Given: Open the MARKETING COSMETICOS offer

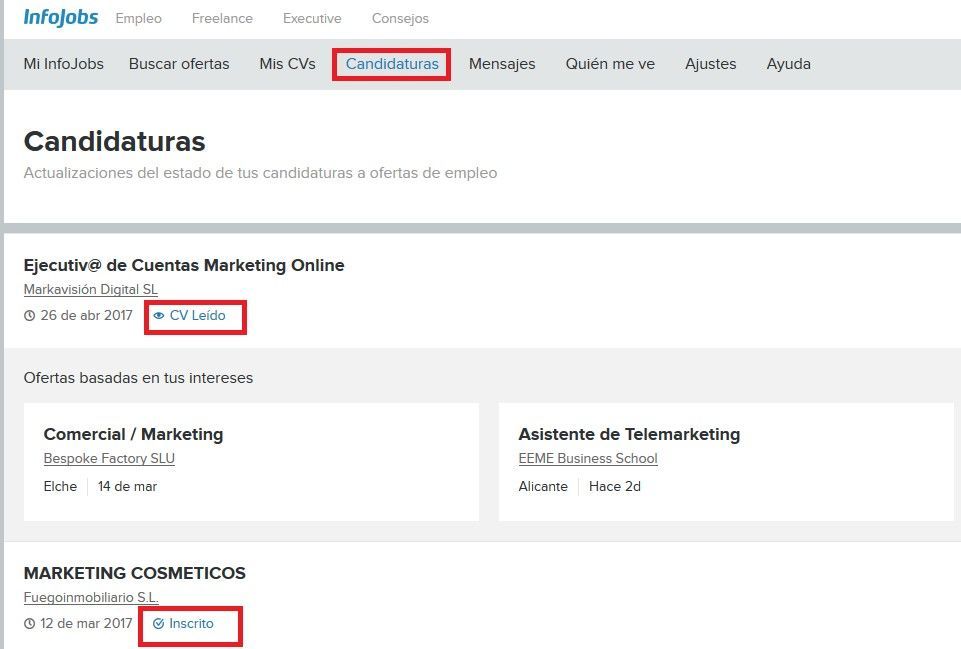Looking at the screenshot, I should coord(135,573).
